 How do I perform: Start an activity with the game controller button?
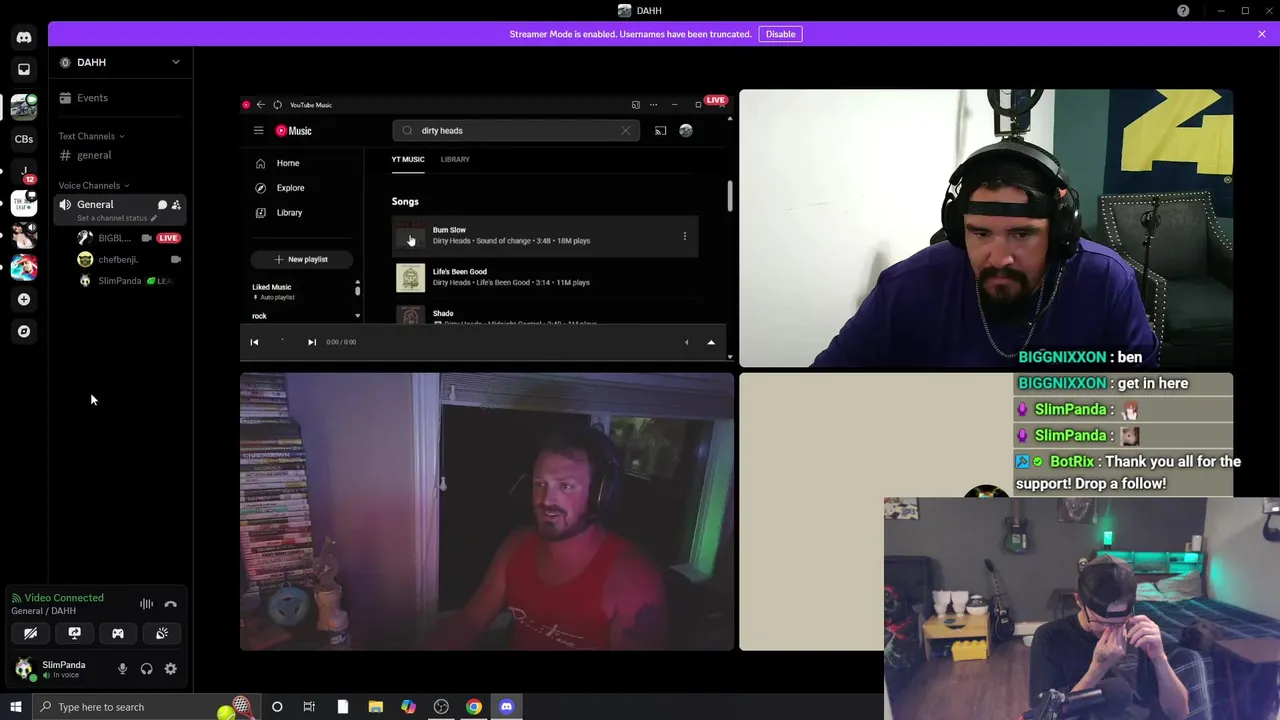[x=118, y=633]
